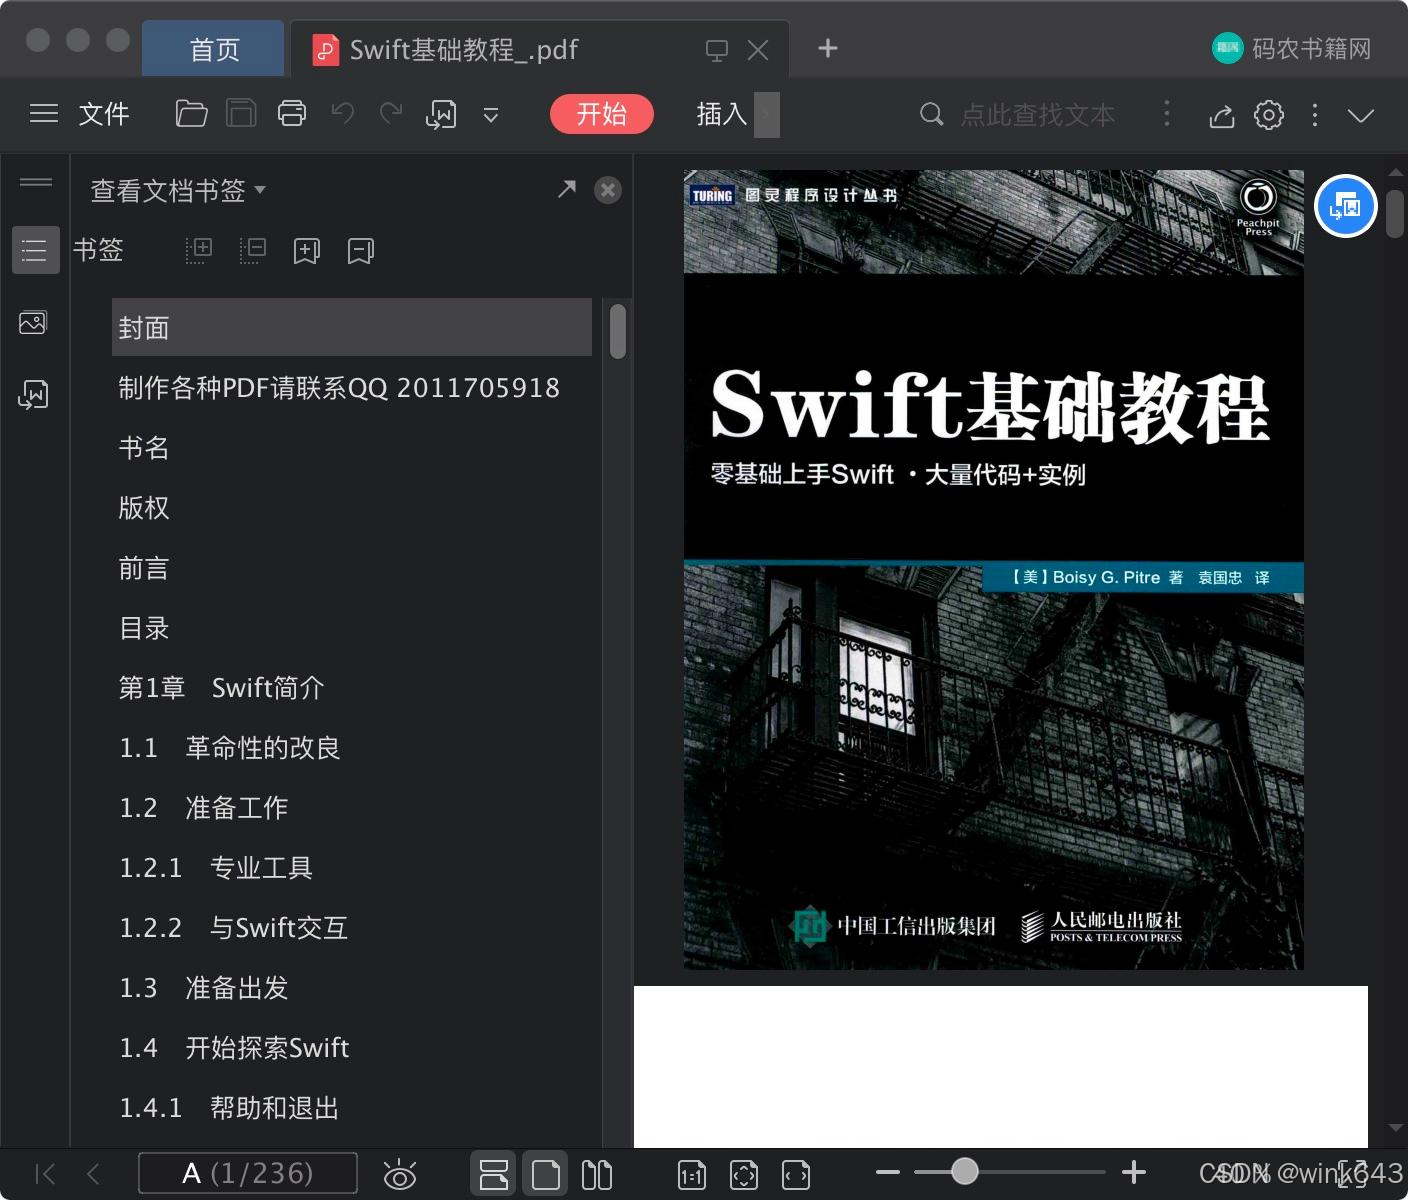Click the 点此查找文本 search field

click(x=1037, y=115)
